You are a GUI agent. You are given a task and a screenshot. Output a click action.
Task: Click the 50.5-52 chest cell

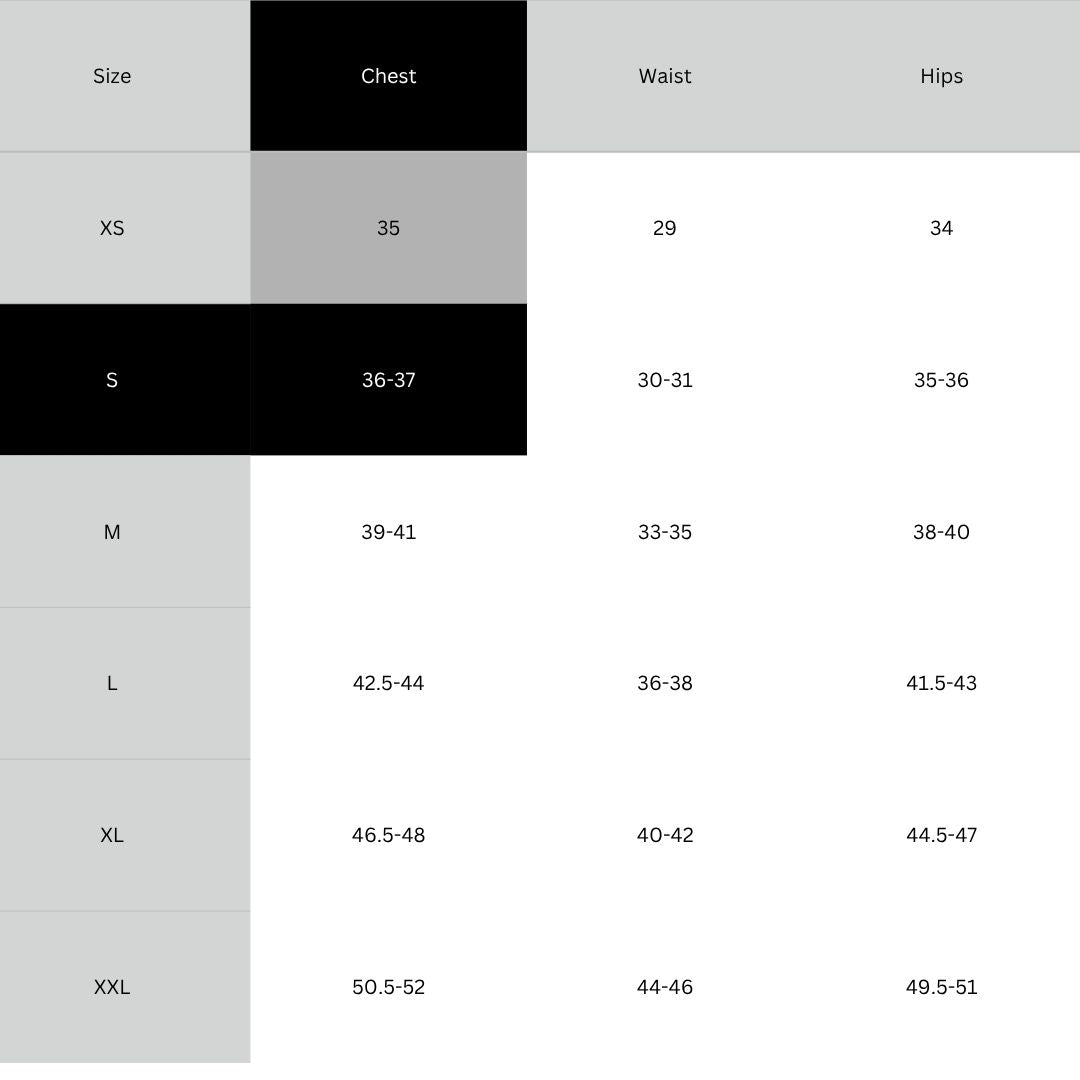pos(388,987)
